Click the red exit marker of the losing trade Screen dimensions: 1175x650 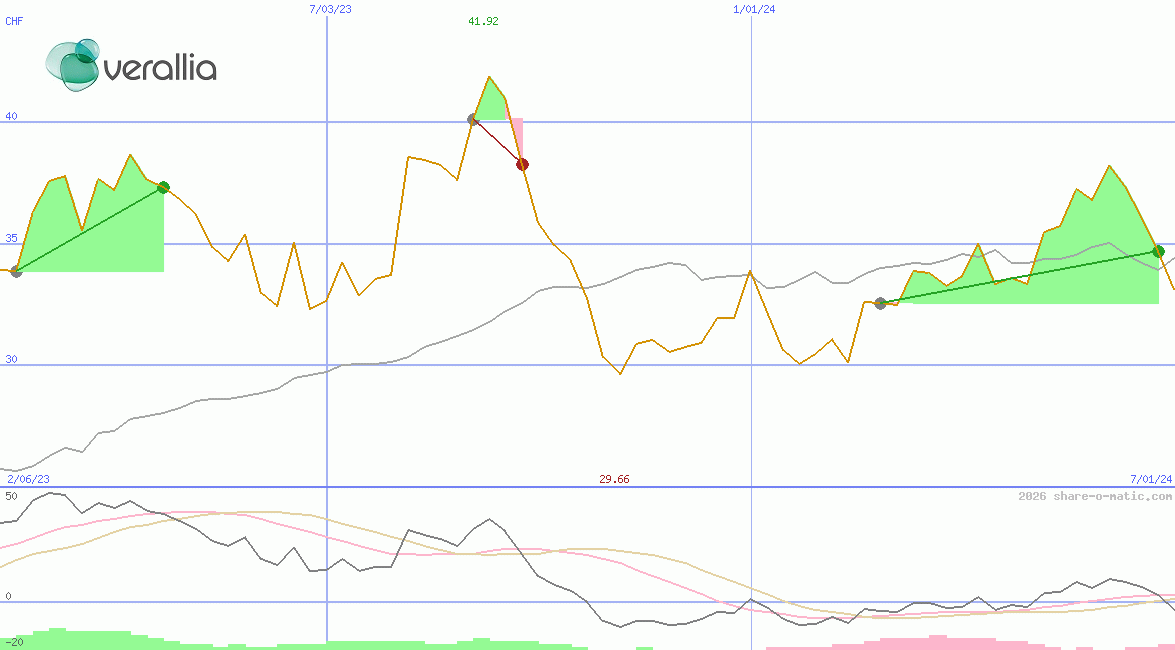pyautogui.click(x=522, y=164)
